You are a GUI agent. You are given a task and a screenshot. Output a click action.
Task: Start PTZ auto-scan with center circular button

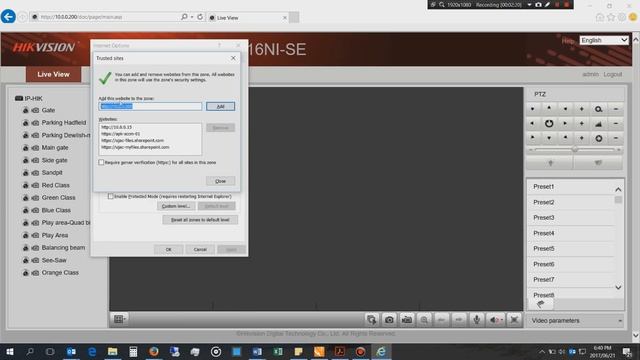pos(549,123)
